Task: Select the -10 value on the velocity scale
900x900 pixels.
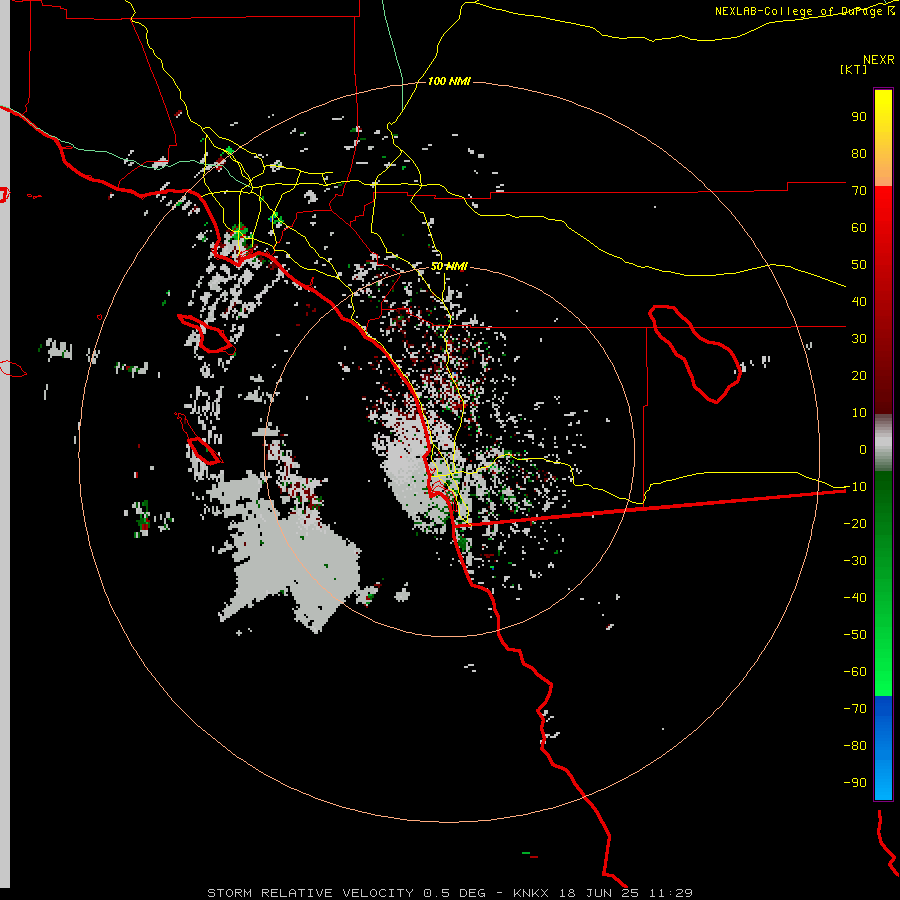Action: [855, 487]
